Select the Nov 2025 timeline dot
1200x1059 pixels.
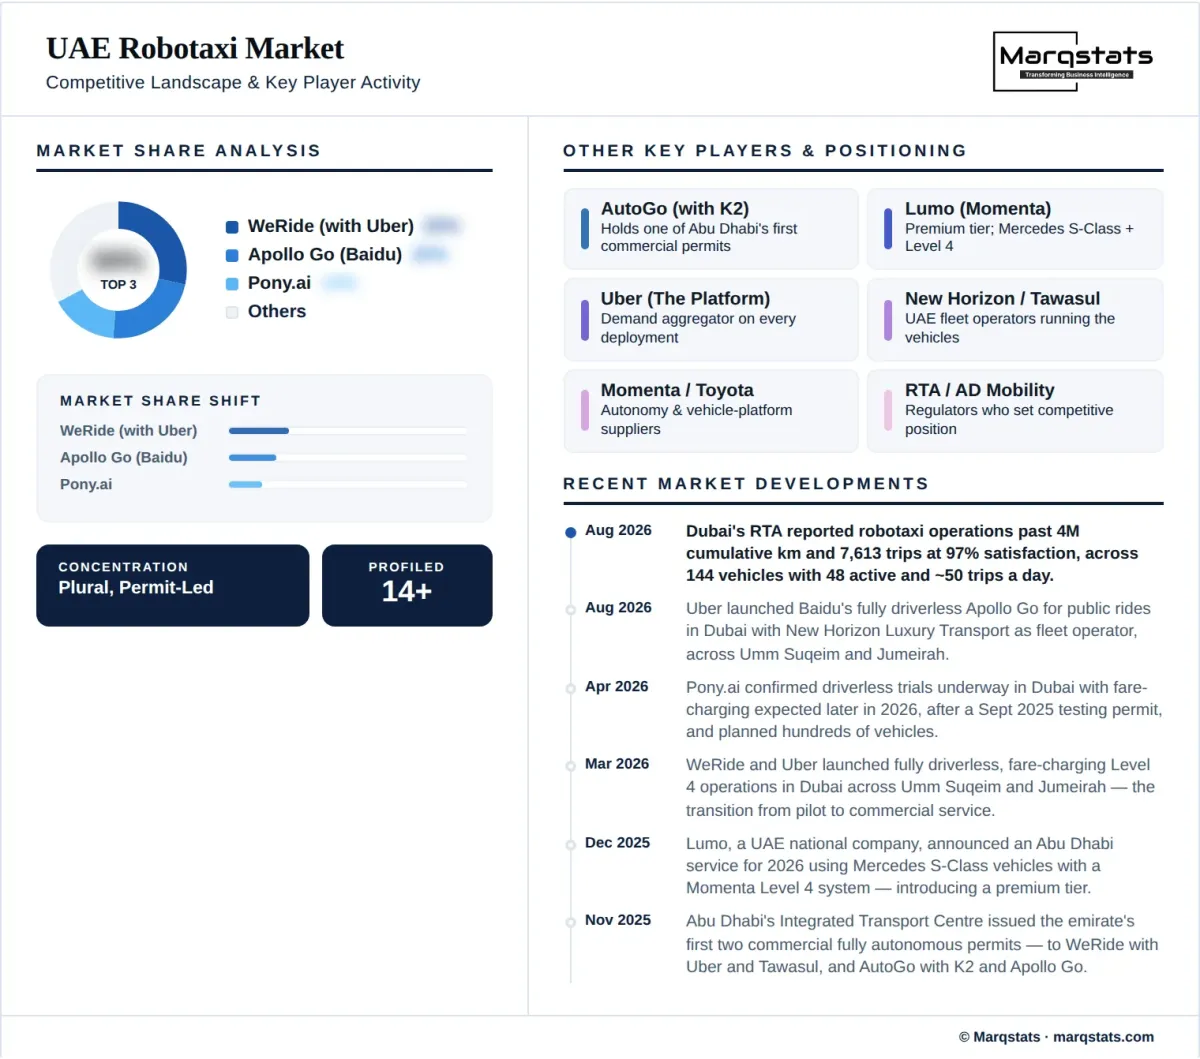571,922
